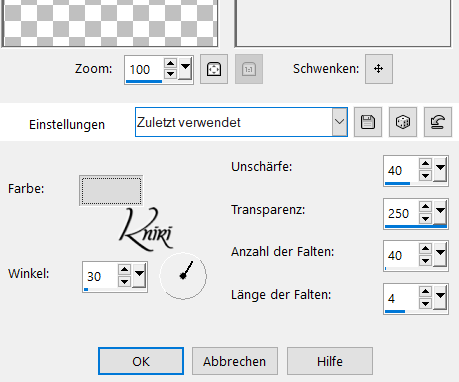
Task: Click the Anzahl der Falten value field
Action: tap(401, 256)
